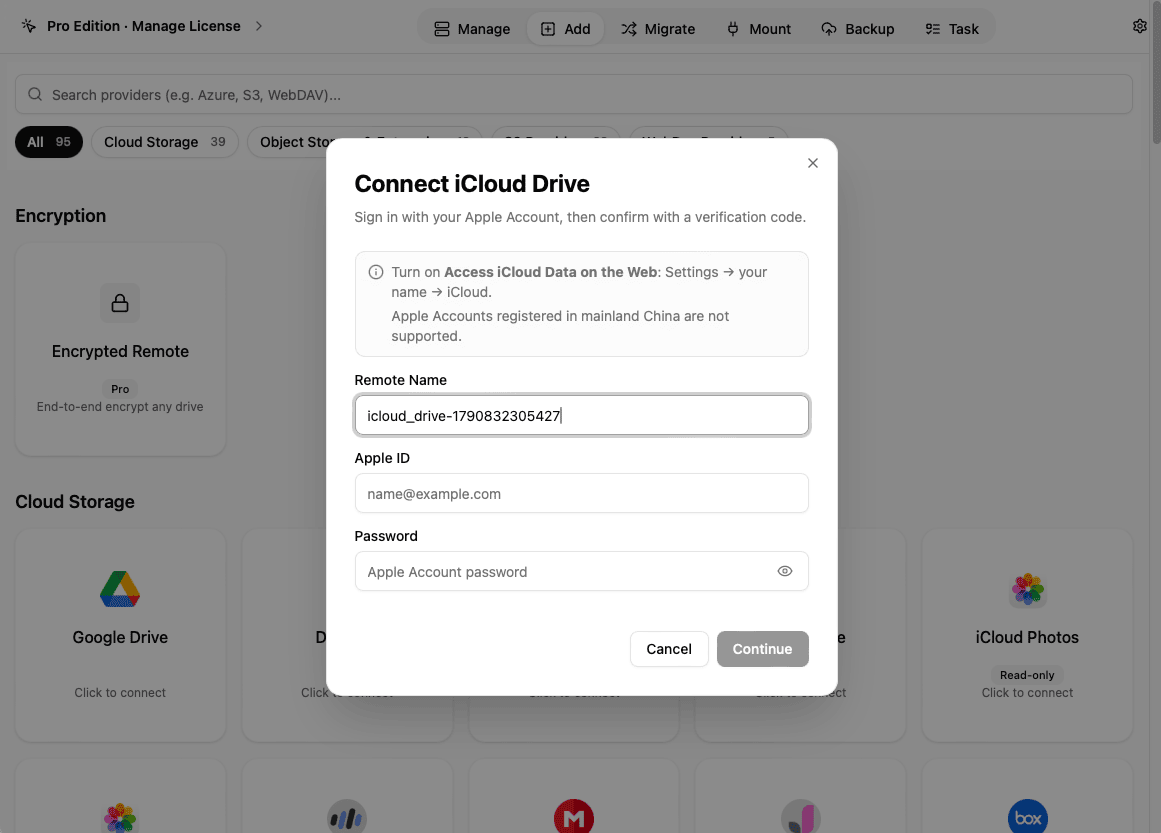The image size is (1161, 833).
Task: Click the Mount plug icon
Action: pos(733,29)
